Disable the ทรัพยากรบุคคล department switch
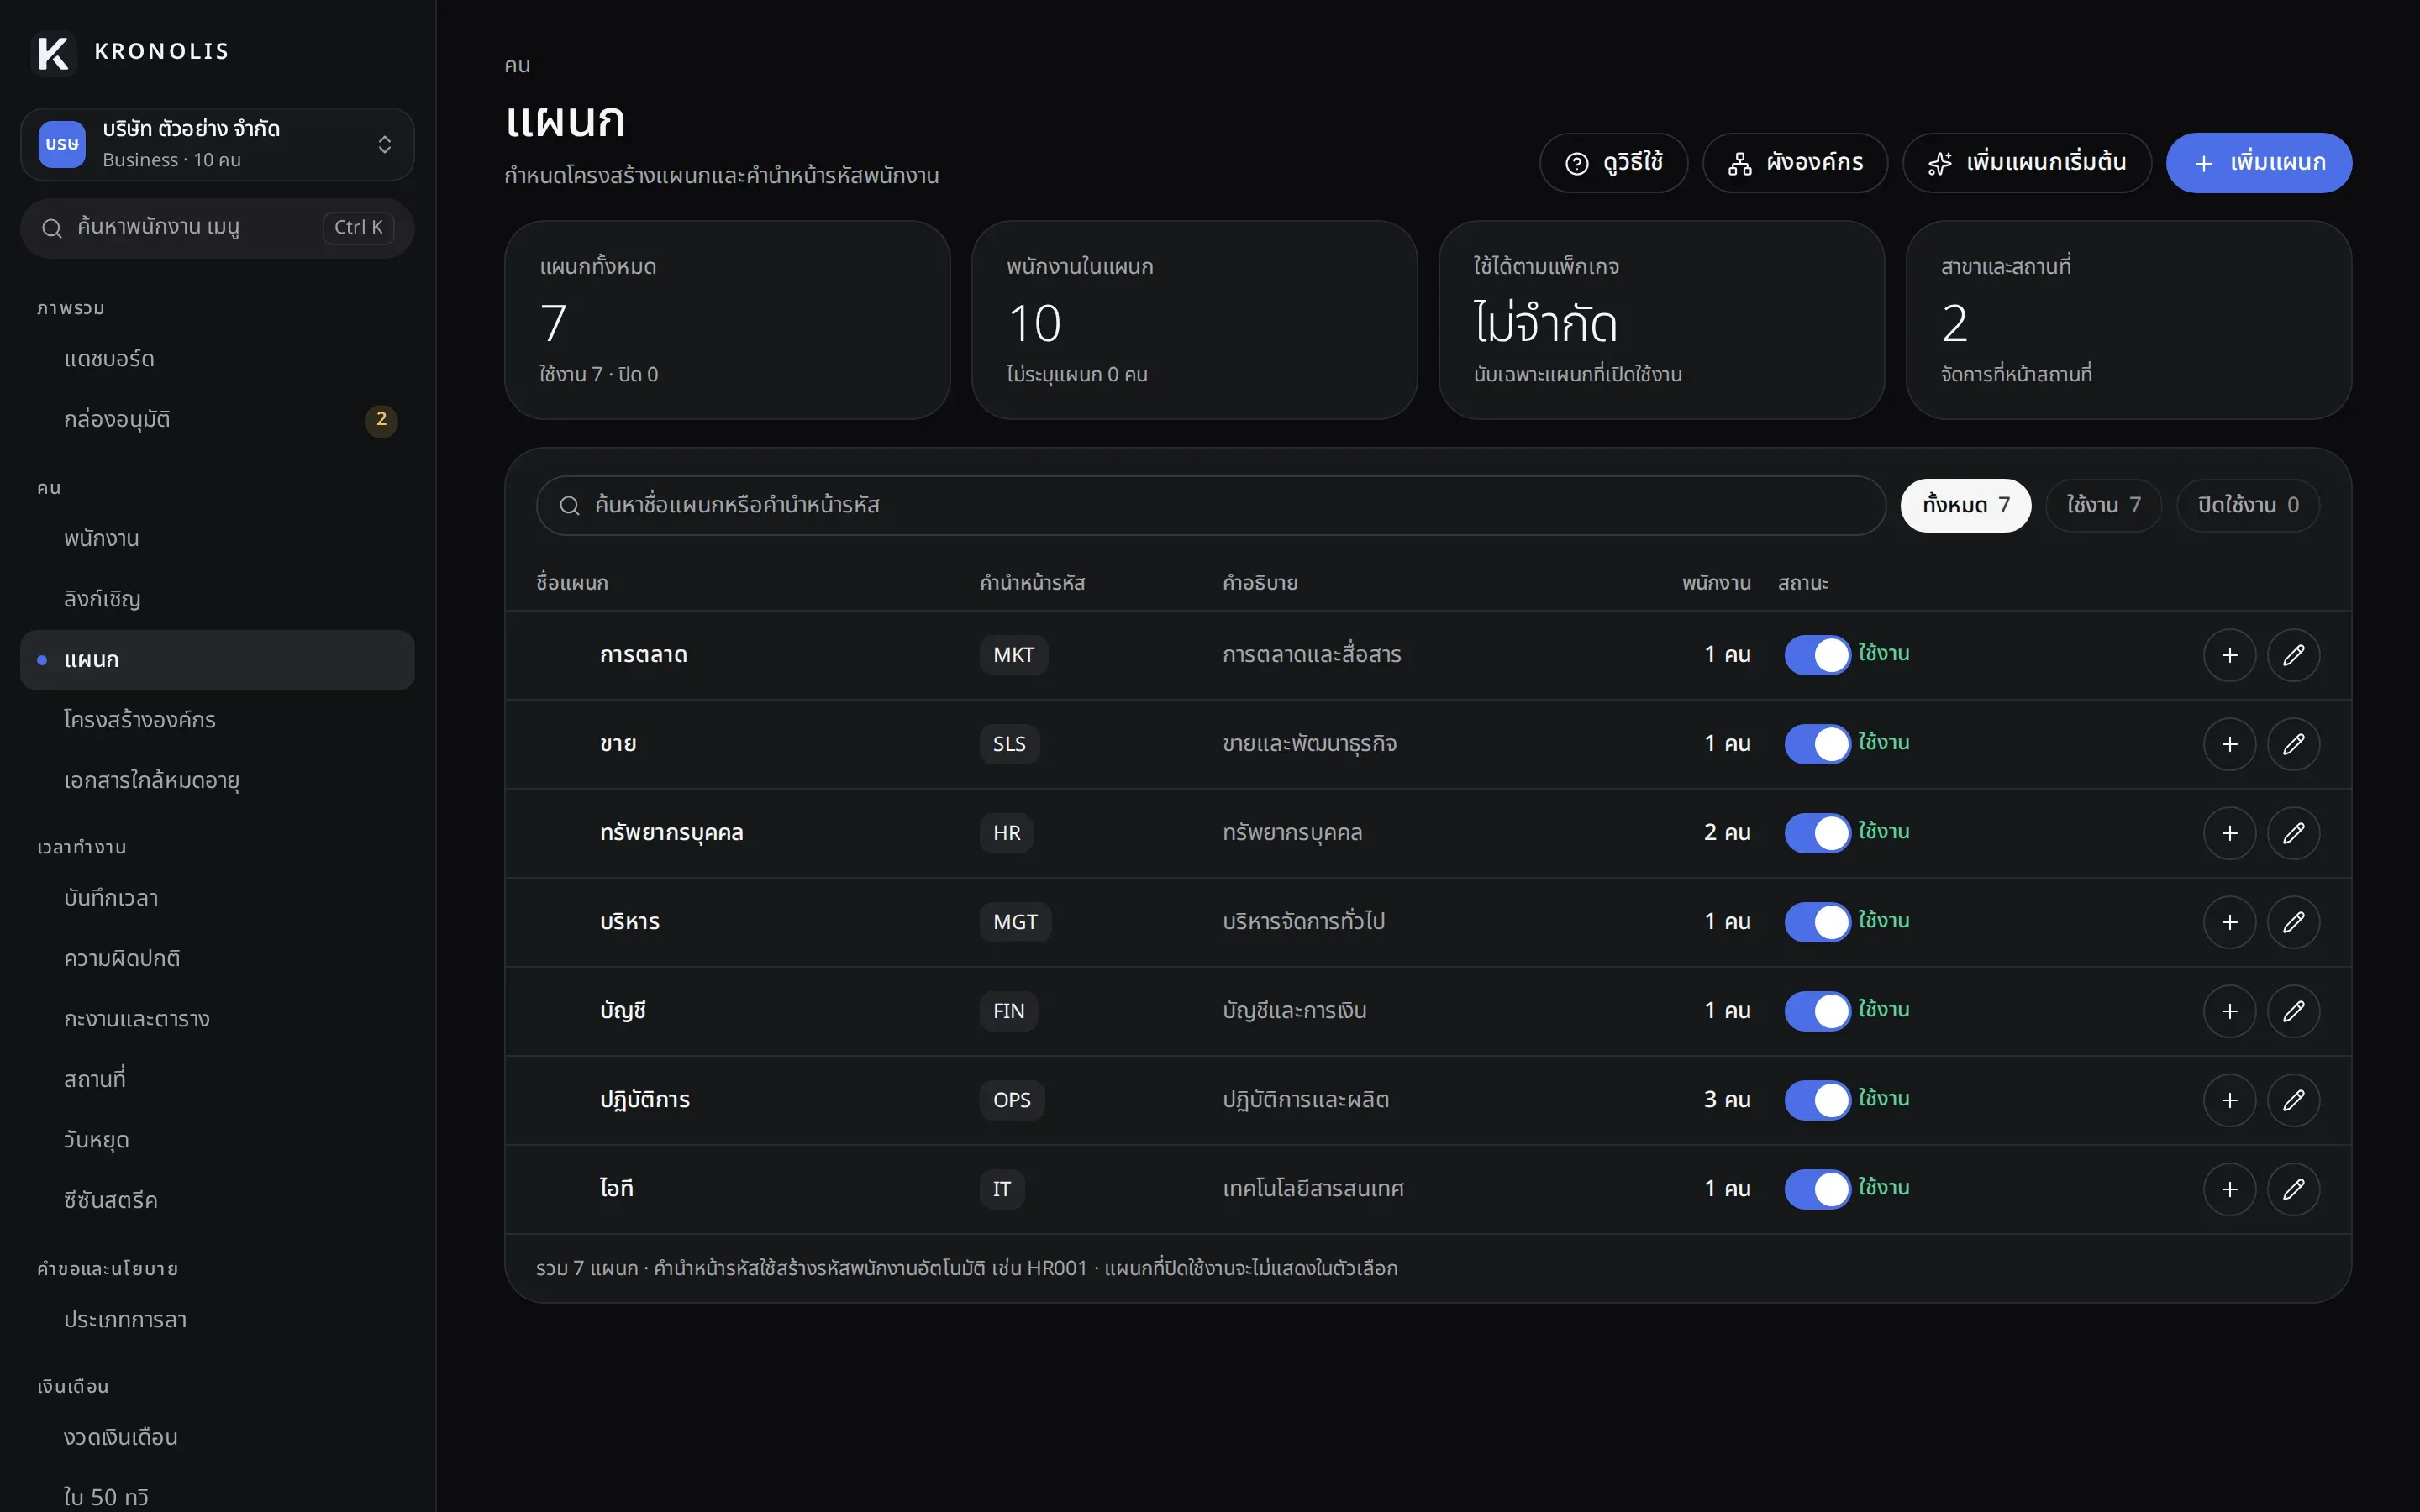 click(1817, 833)
